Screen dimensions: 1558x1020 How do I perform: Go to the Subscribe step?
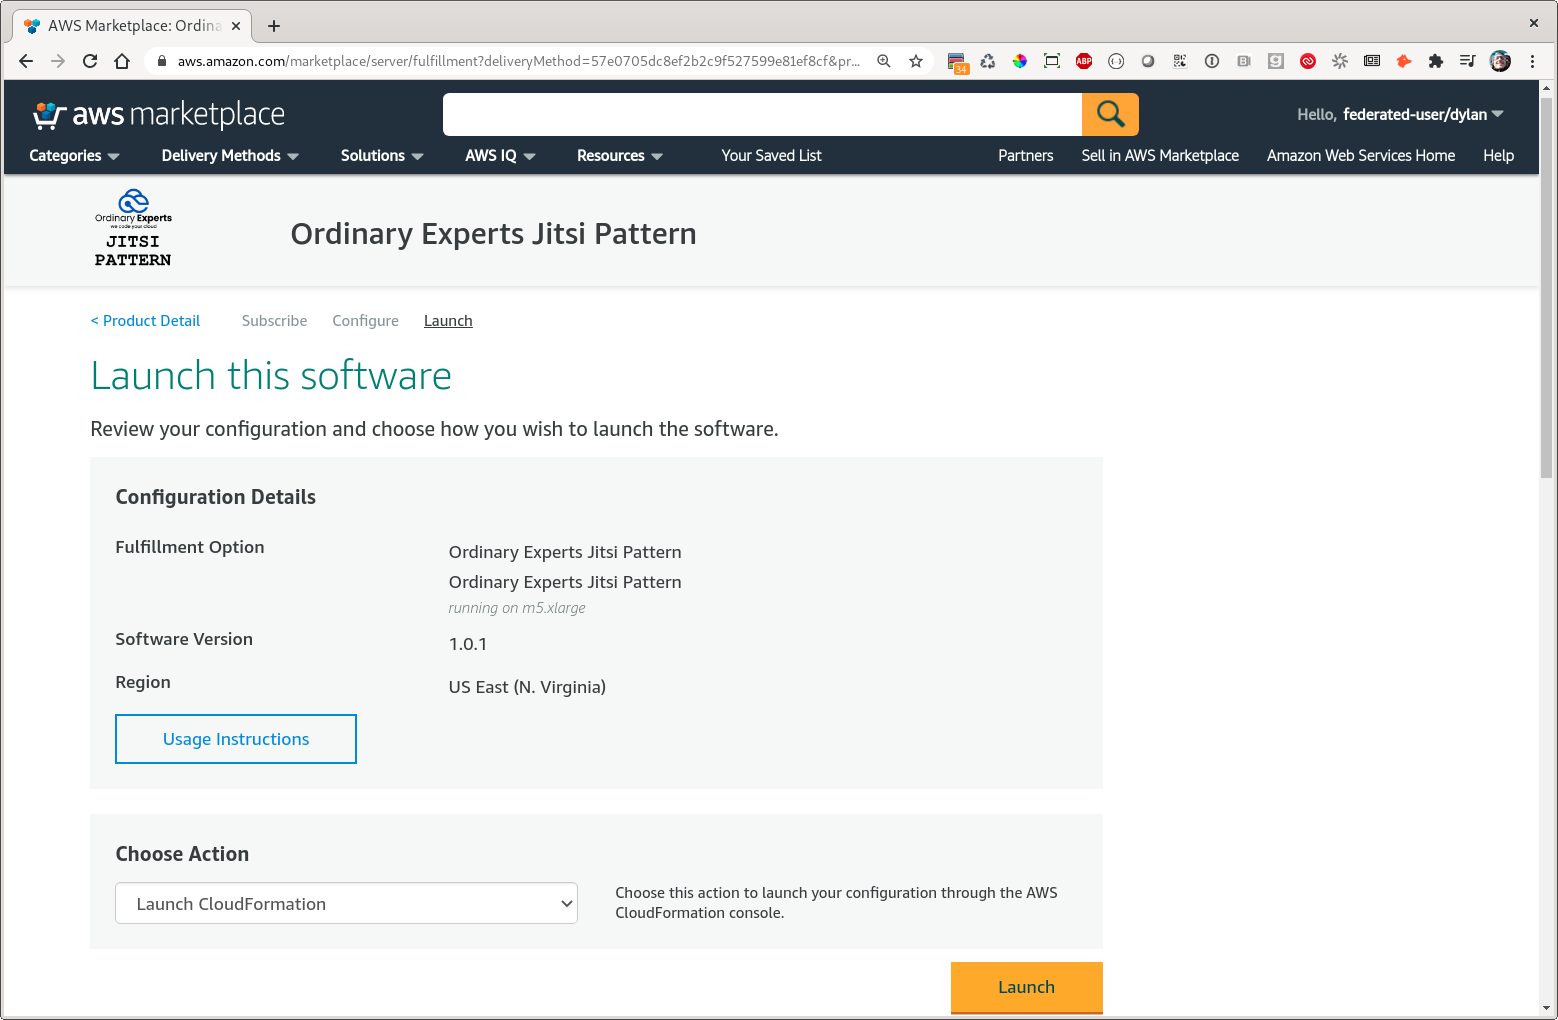[x=274, y=321]
